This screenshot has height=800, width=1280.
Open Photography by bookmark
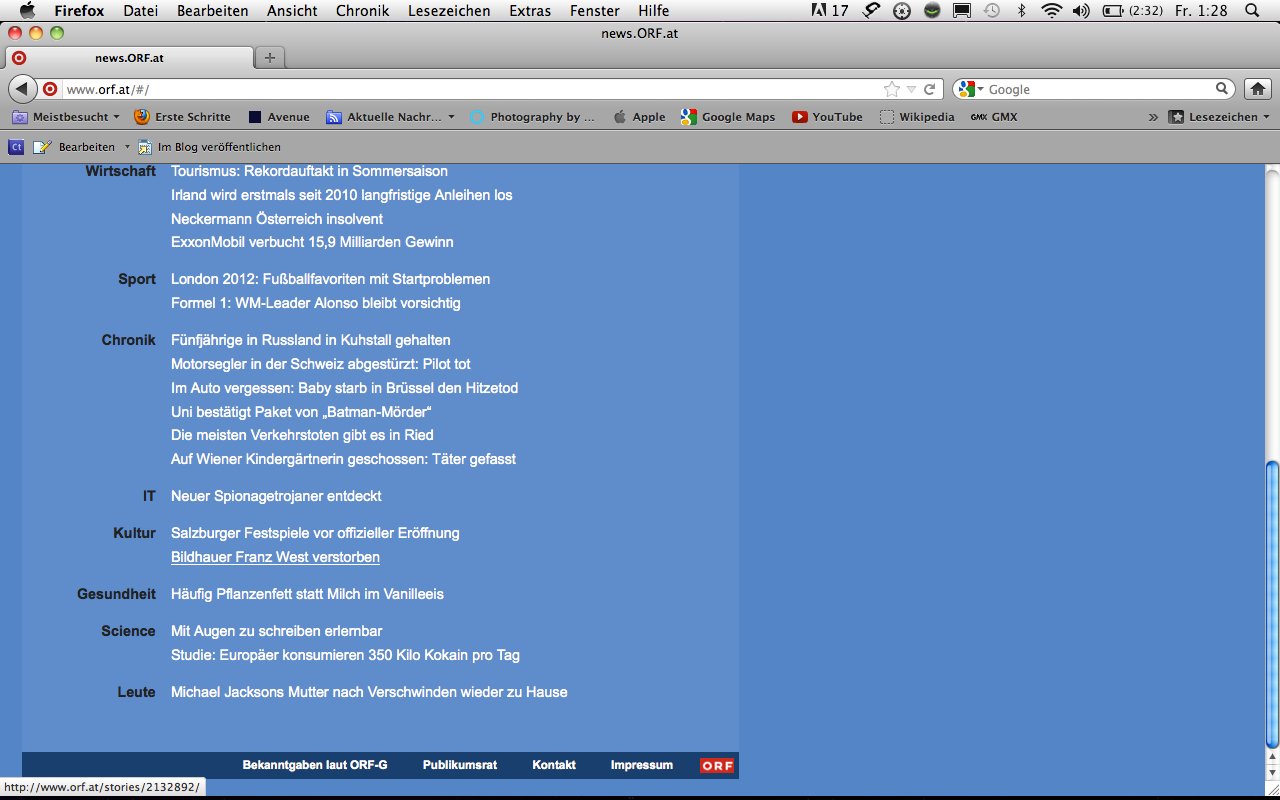tap(533, 117)
